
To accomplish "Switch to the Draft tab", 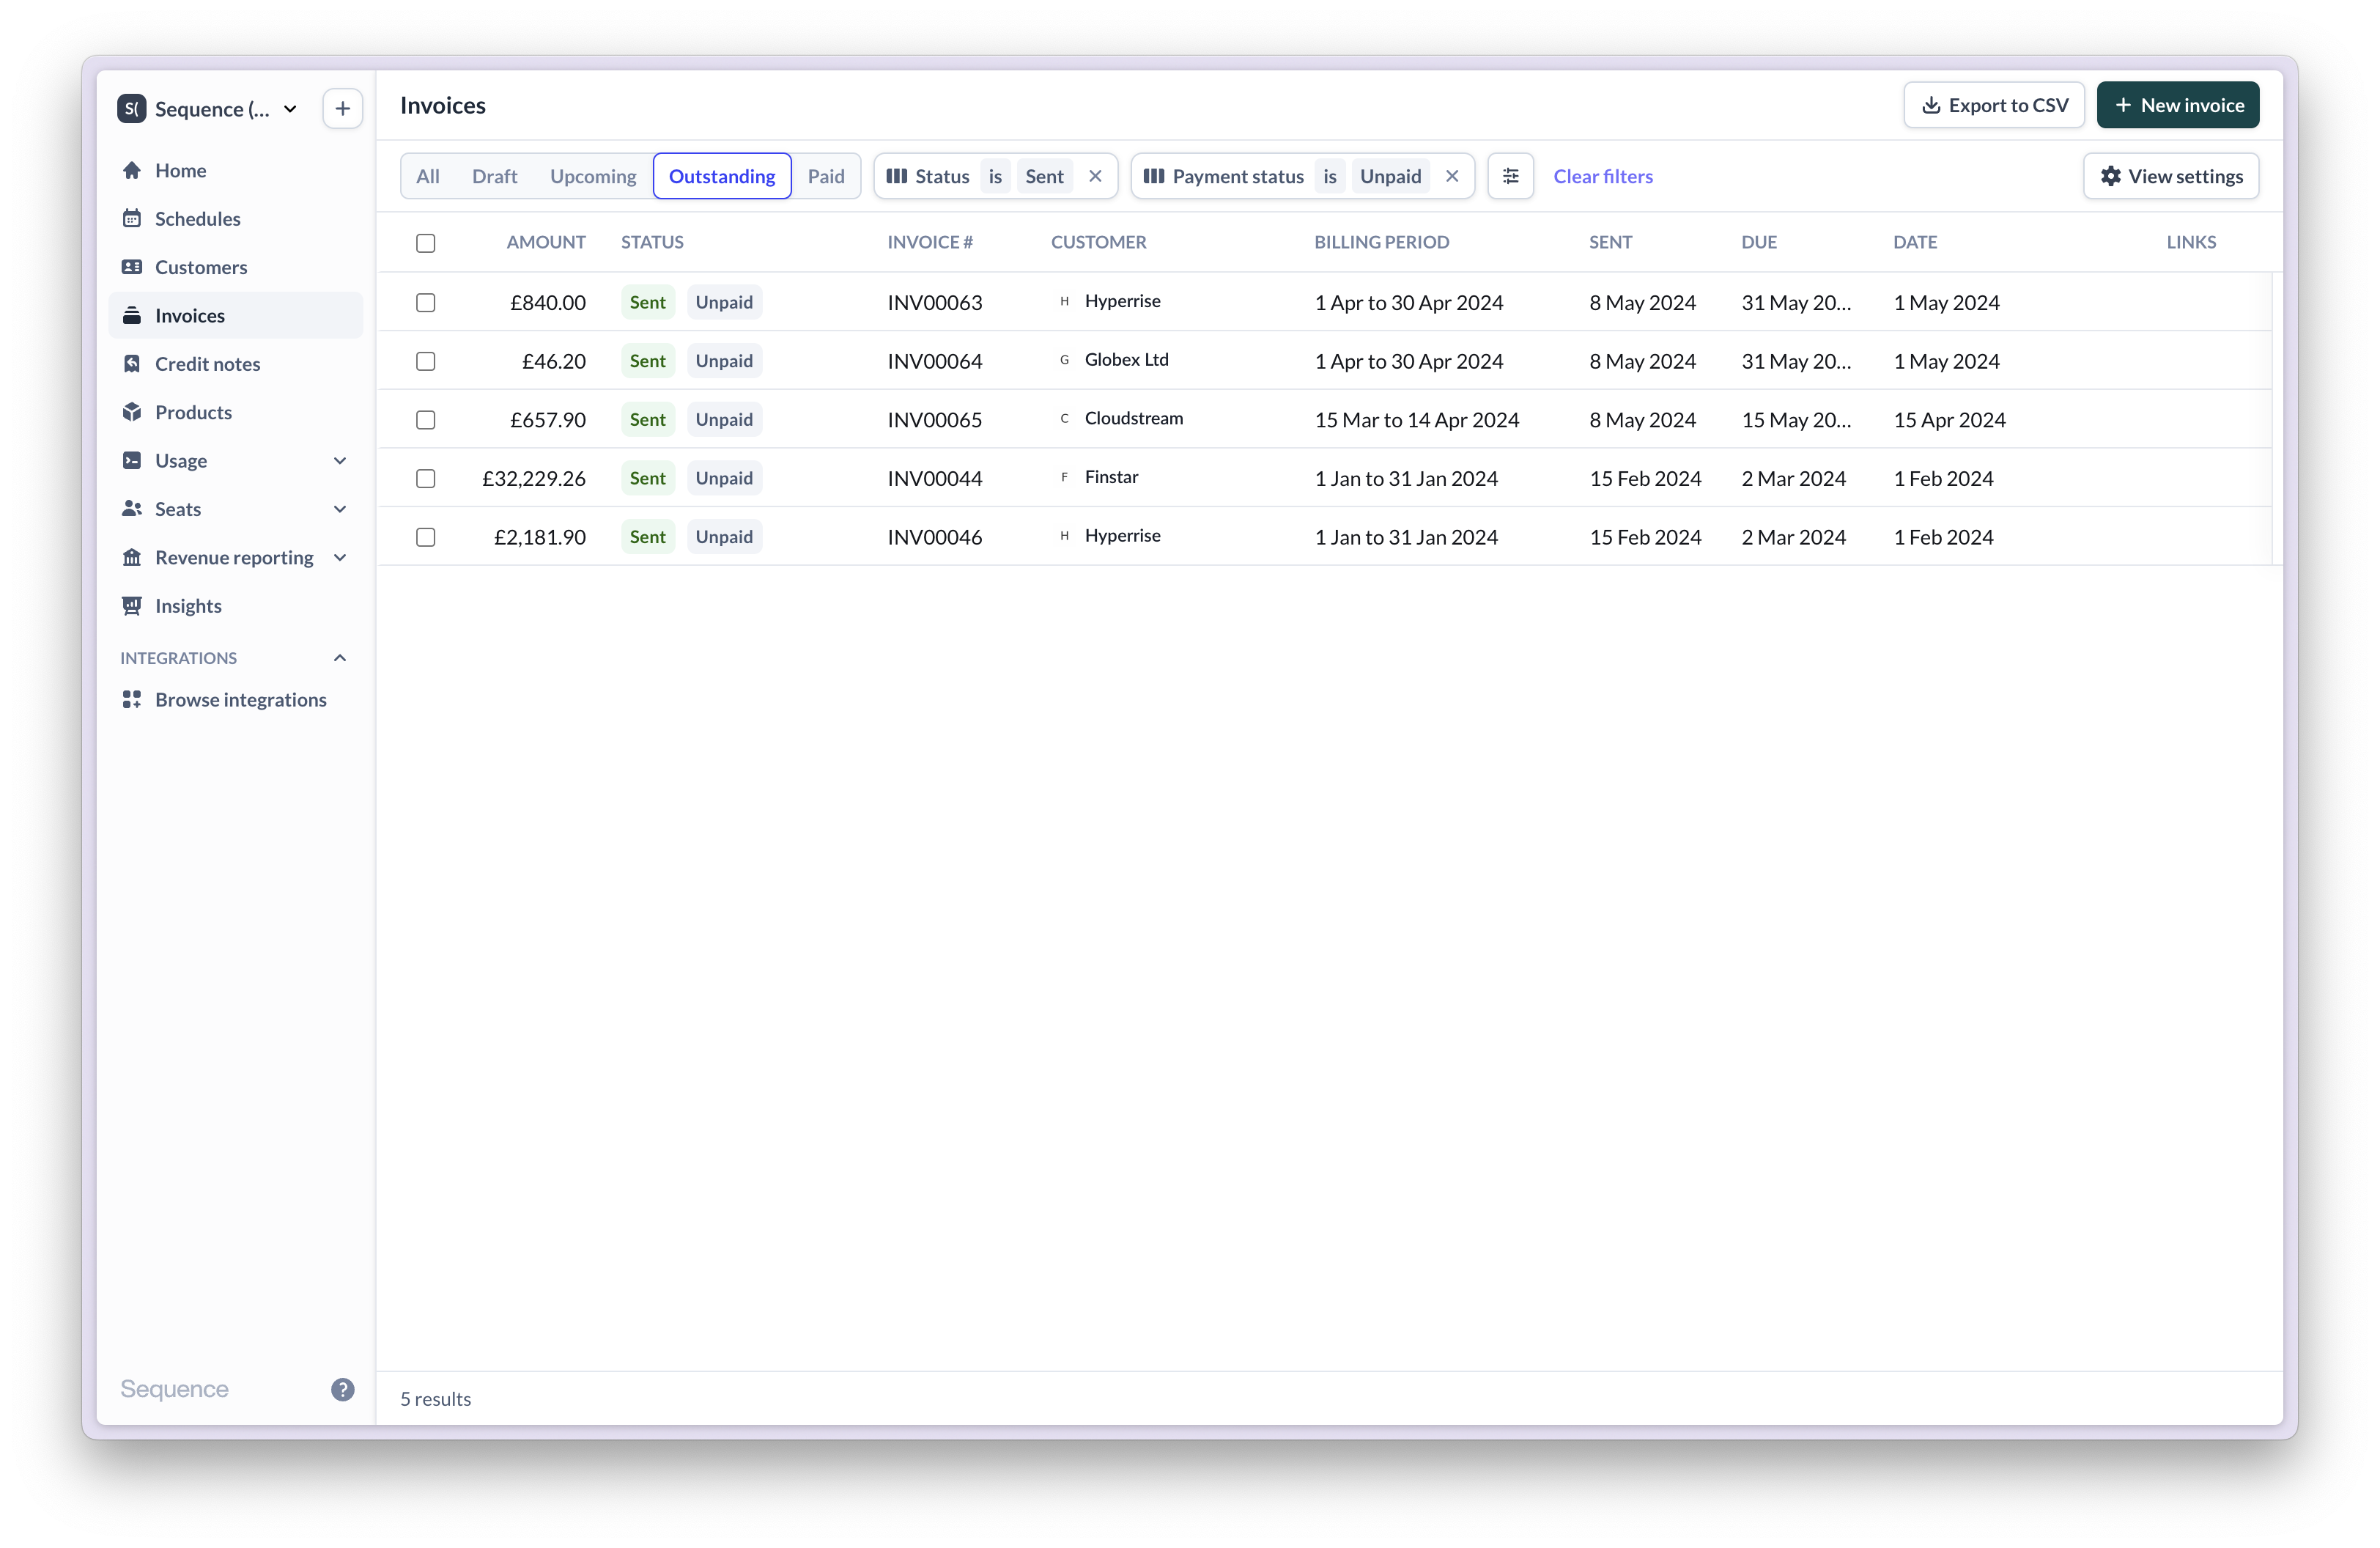I will (x=494, y=176).
